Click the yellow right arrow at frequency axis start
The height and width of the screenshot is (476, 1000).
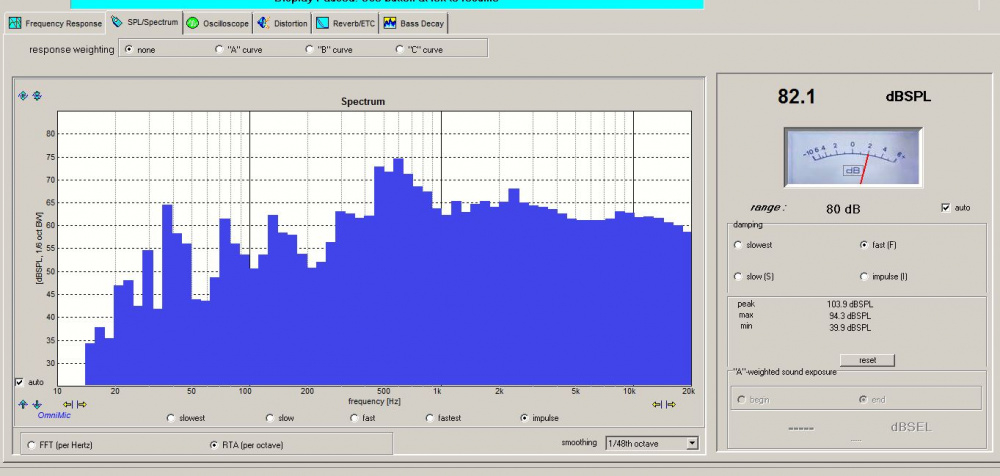pyautogui.click(x=82, y=404)
